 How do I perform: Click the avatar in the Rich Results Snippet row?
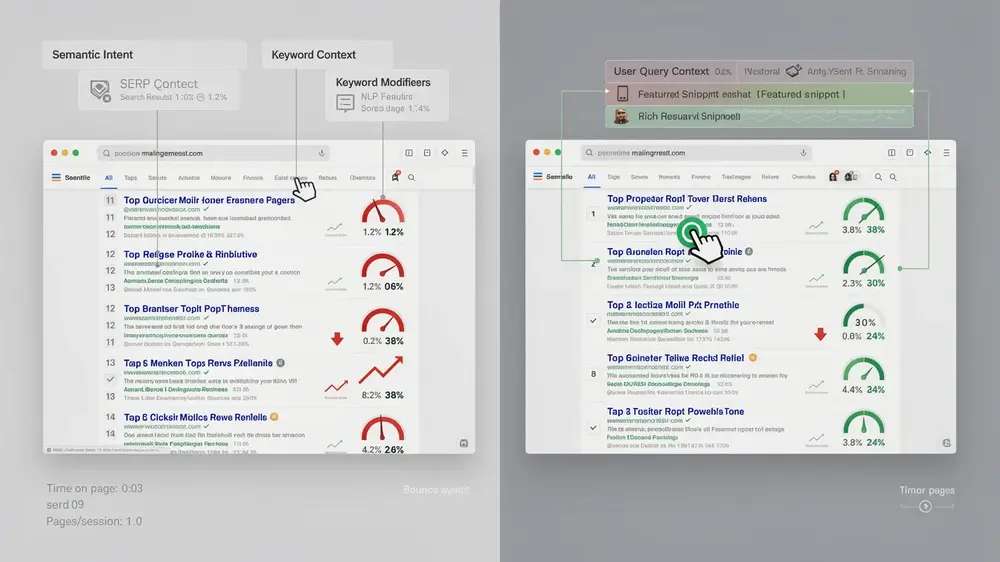[x=621, y=116]
